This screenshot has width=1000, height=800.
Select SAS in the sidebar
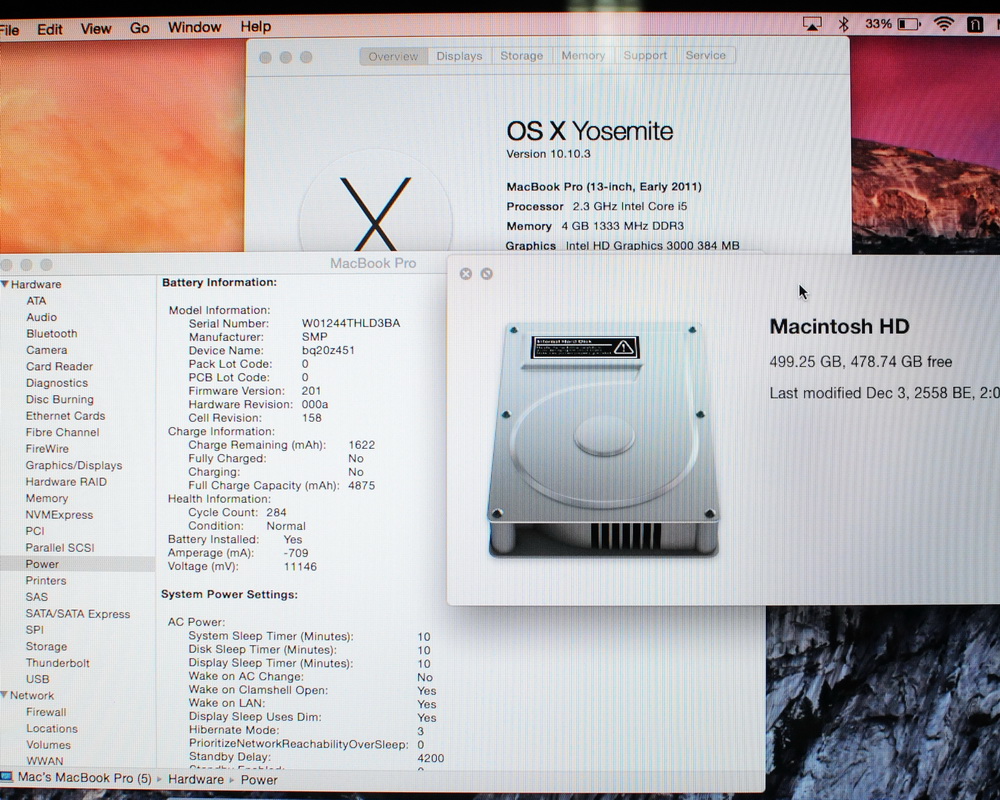point(37,597)
